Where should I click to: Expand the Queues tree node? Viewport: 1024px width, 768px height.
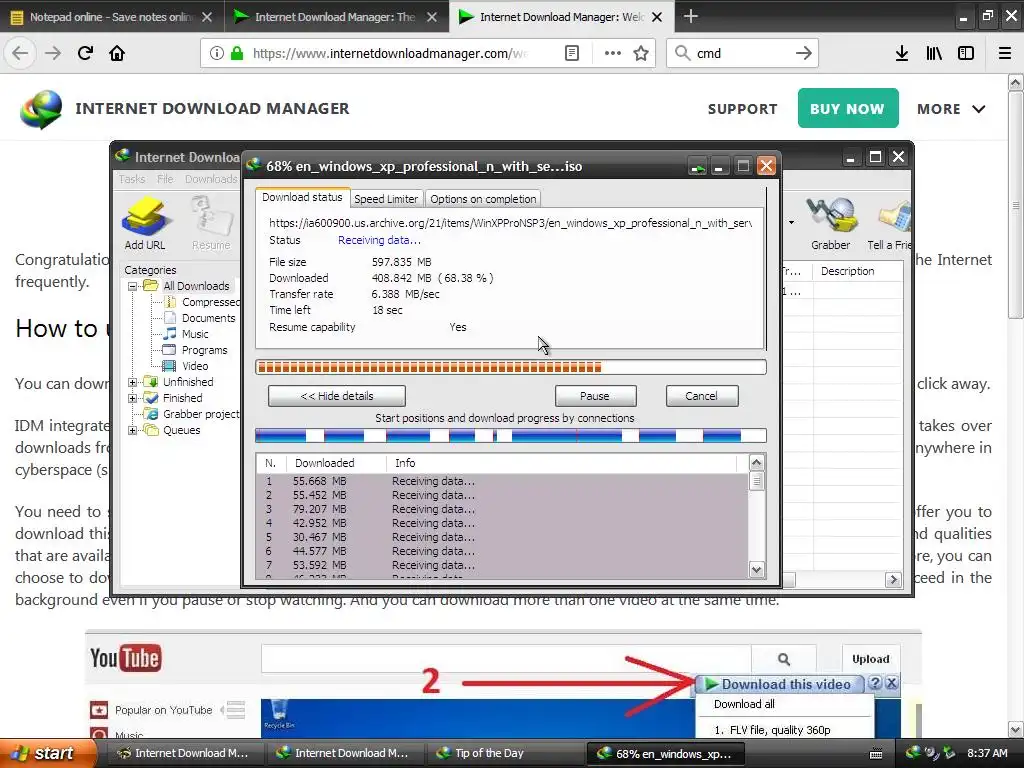tap(133, 430)
